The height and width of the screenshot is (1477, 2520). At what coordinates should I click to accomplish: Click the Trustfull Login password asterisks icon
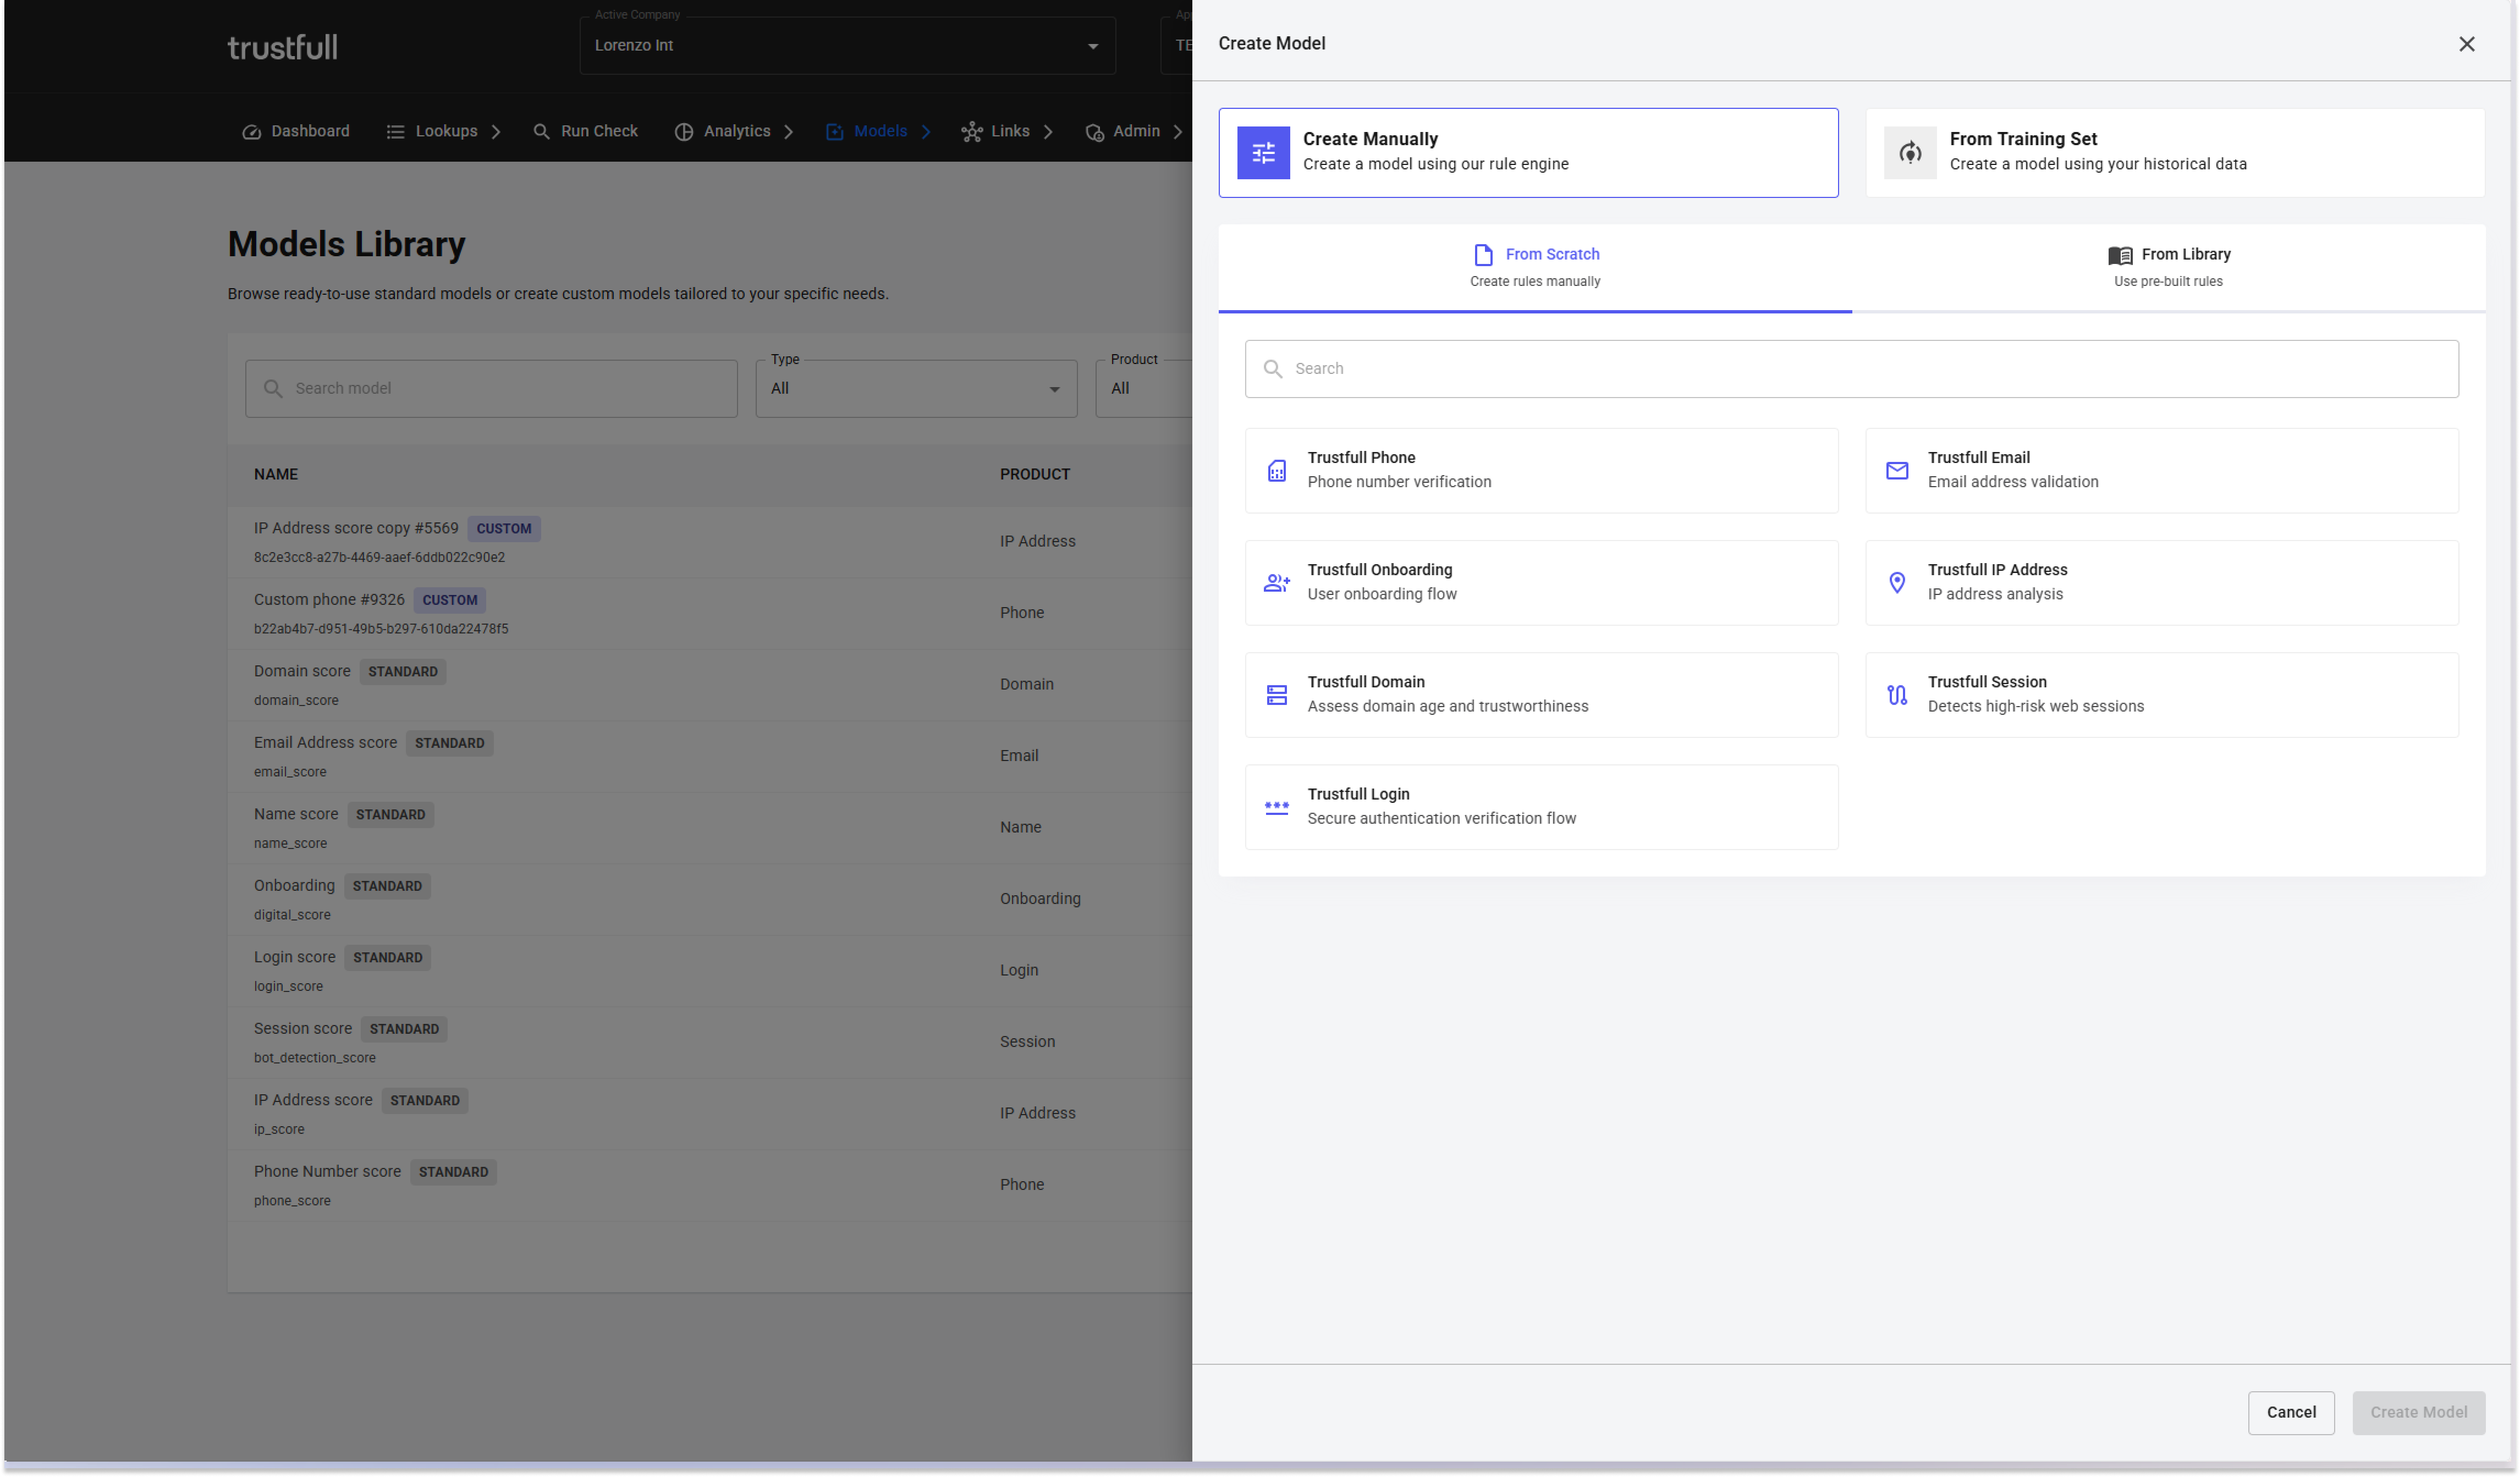click(x=1276, y=806)
